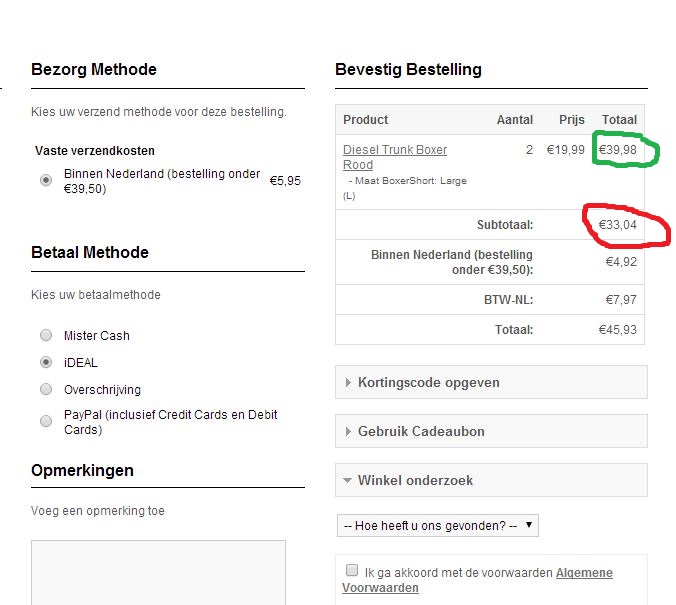Tick the akkoord met voorwaarden checkbox
Image resolution: width=676 pixels, height=605 pixels.
(352, 570)
